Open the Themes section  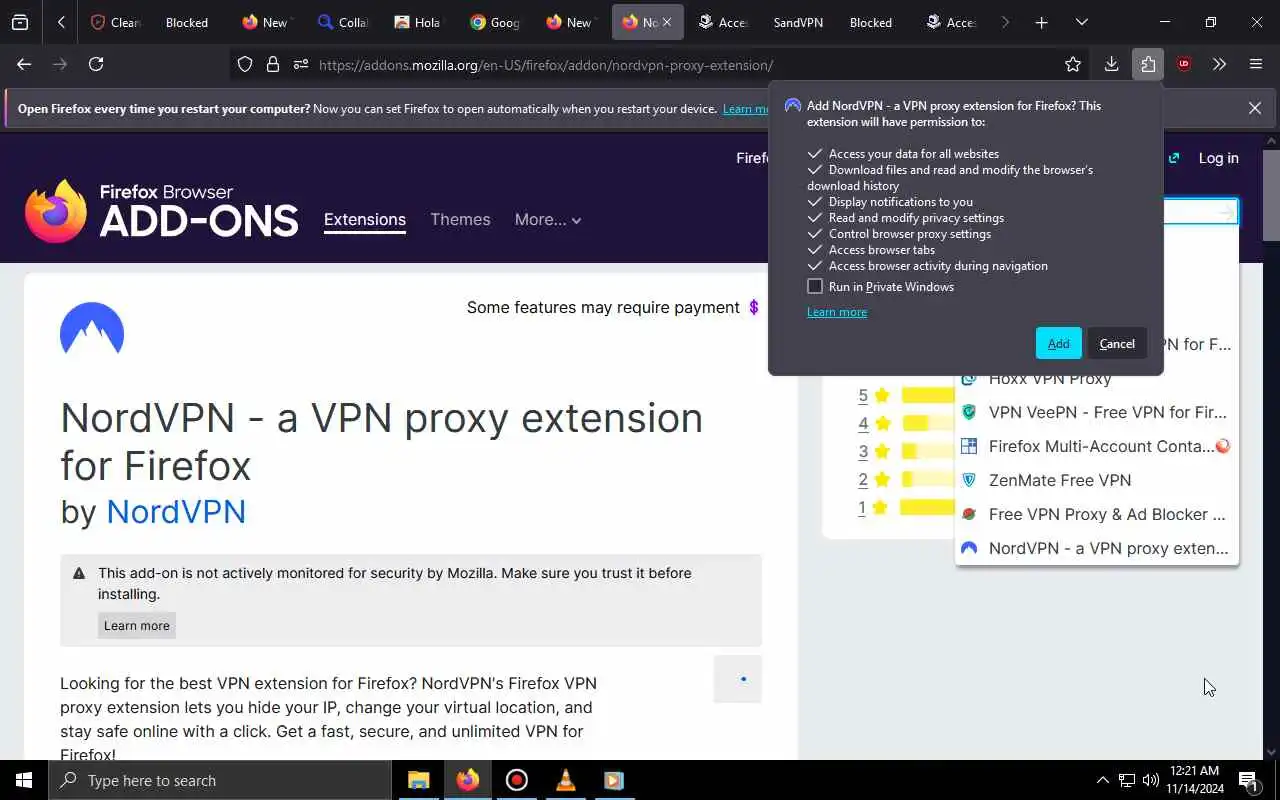point(460,219)
